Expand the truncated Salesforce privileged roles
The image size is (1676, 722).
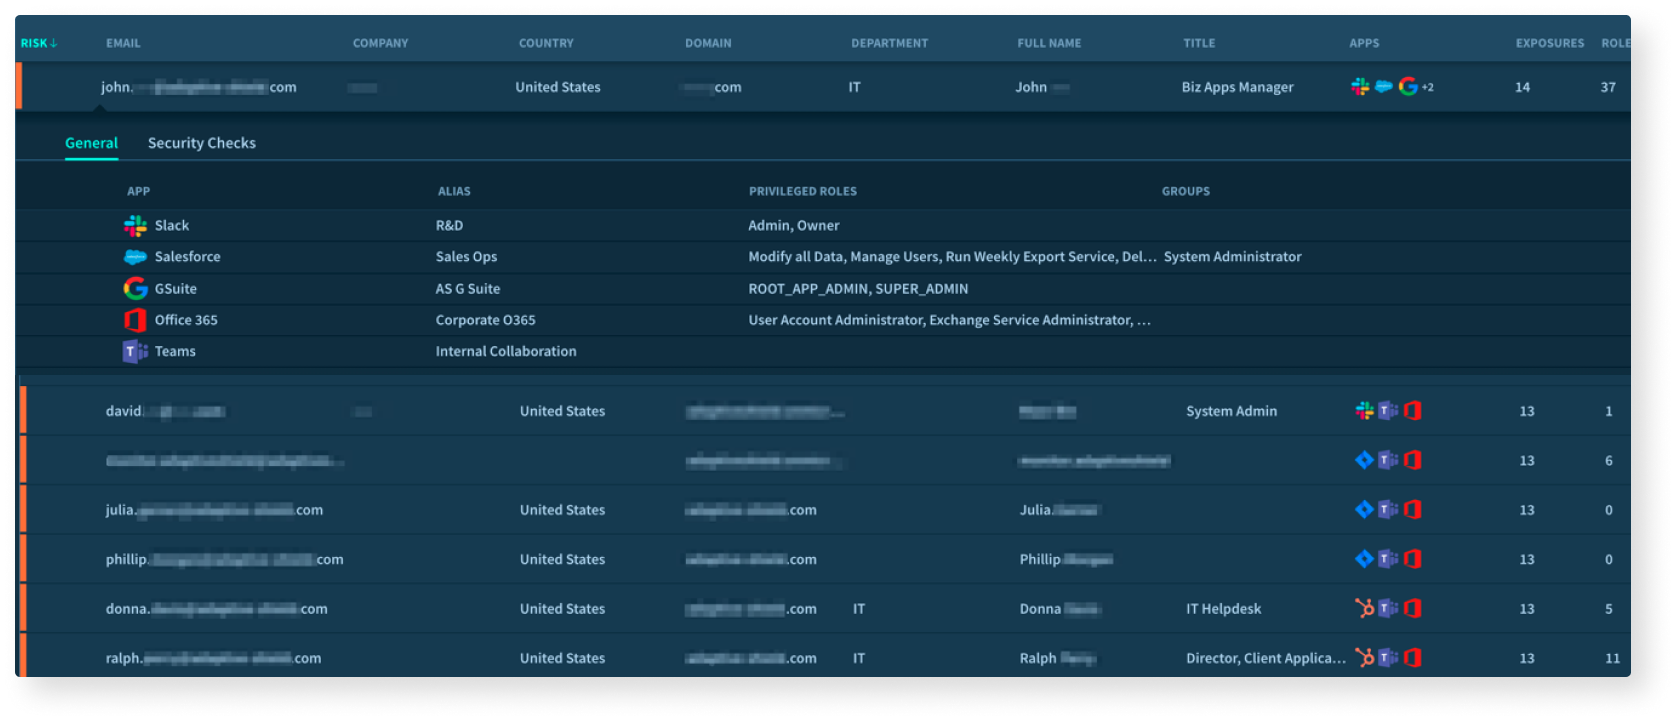coord(1138,257)
